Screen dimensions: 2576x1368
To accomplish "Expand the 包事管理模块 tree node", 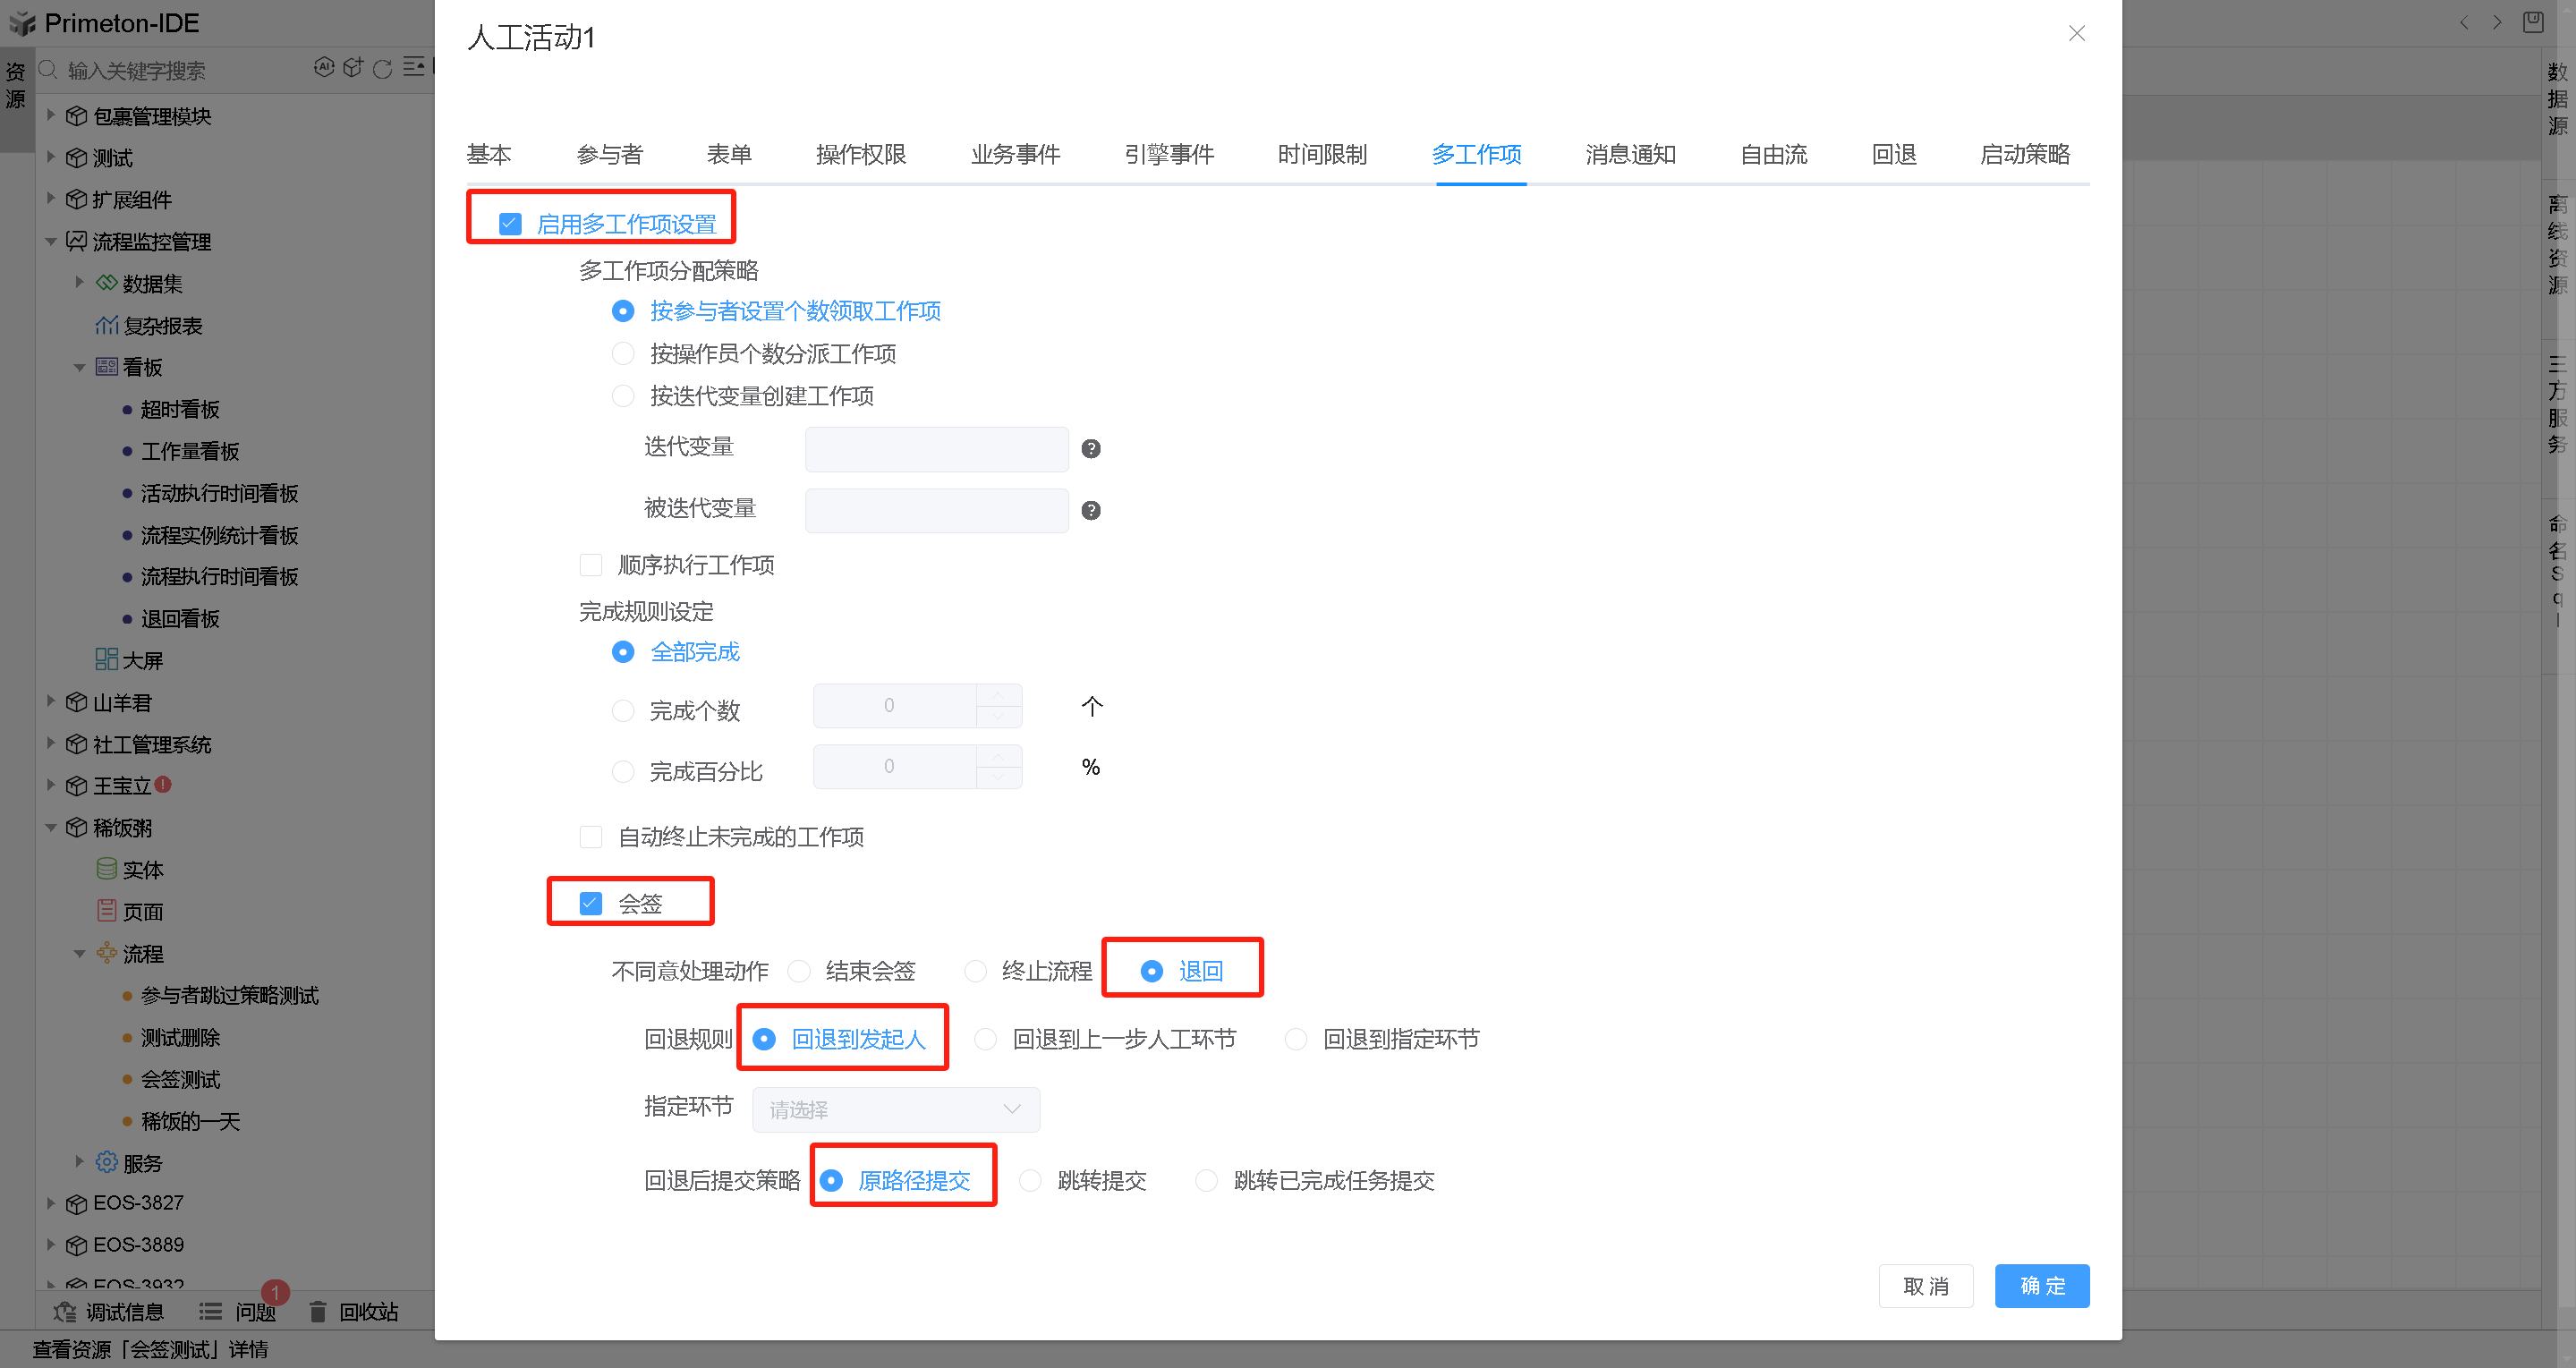I will [51, 115].
